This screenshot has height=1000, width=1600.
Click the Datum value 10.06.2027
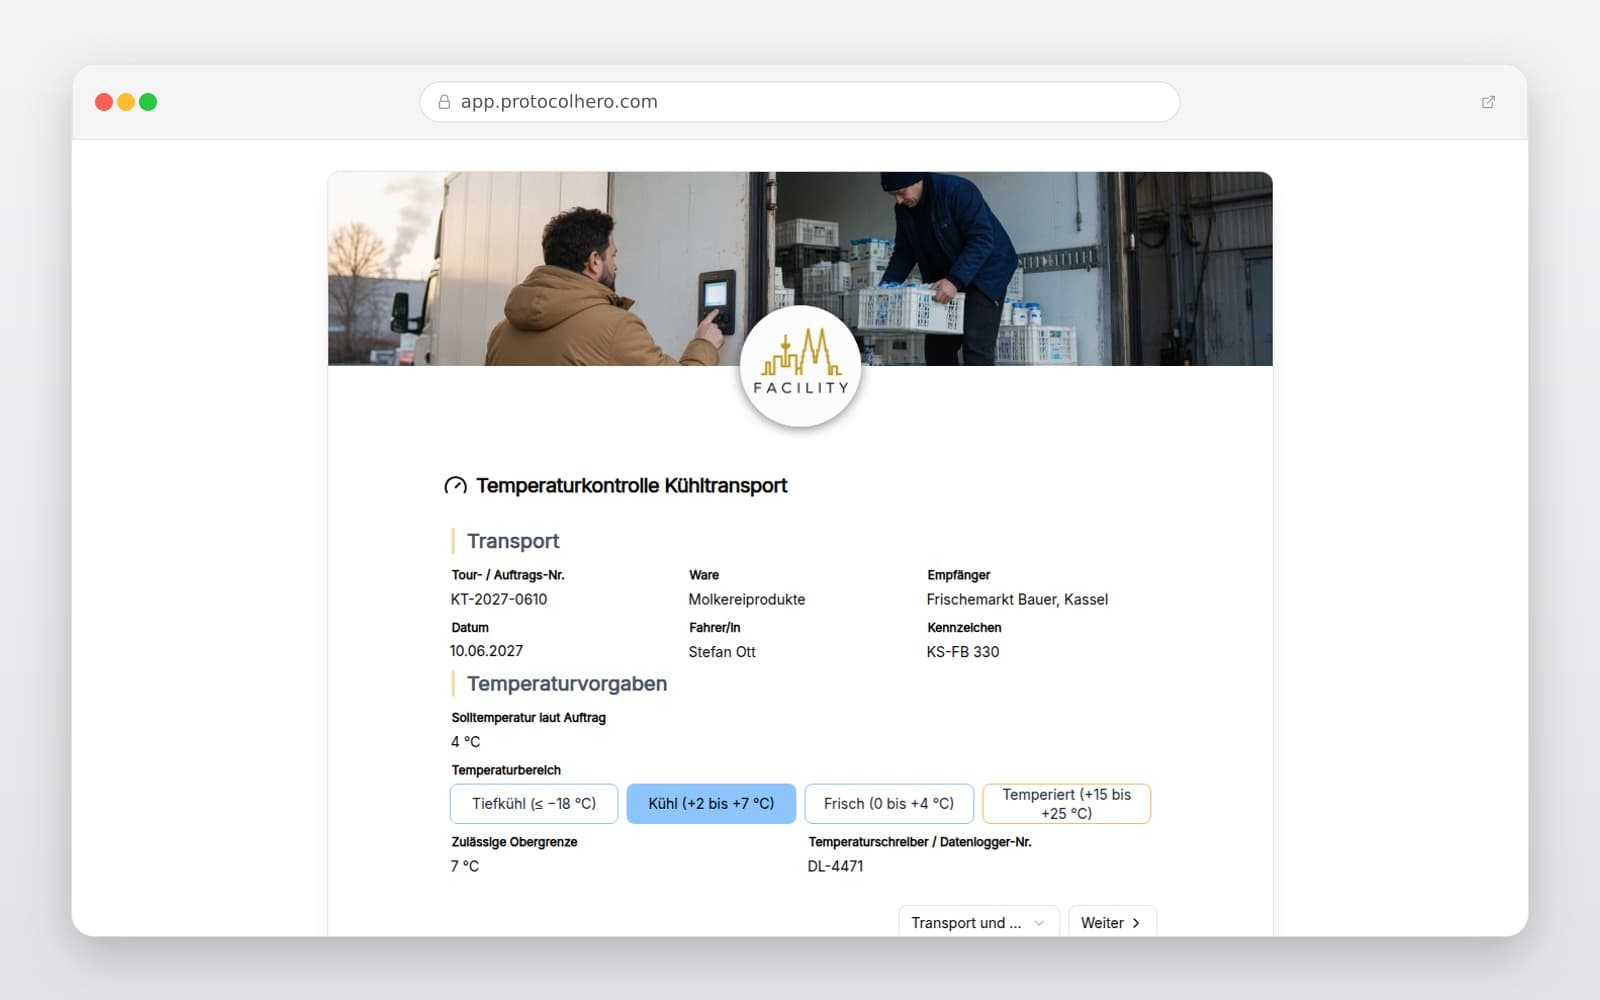(x=486, y=651)
